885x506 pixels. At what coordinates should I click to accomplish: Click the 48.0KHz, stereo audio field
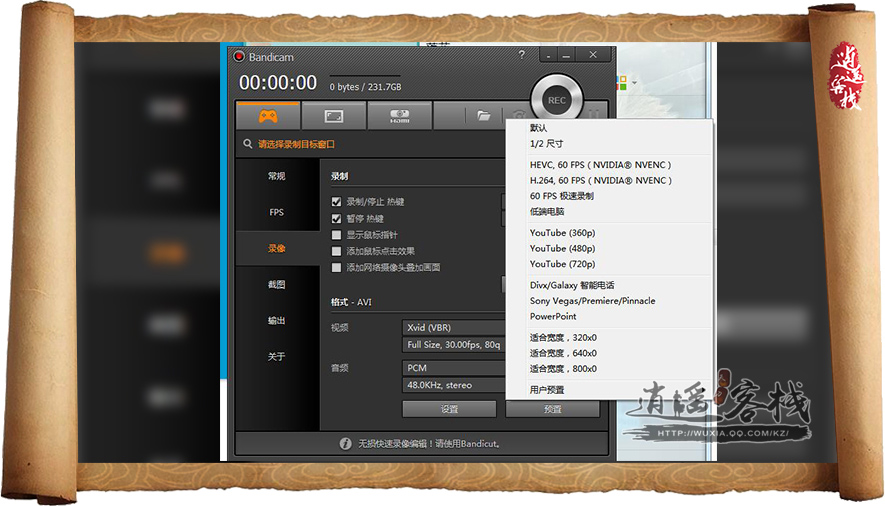coord(454,385)
